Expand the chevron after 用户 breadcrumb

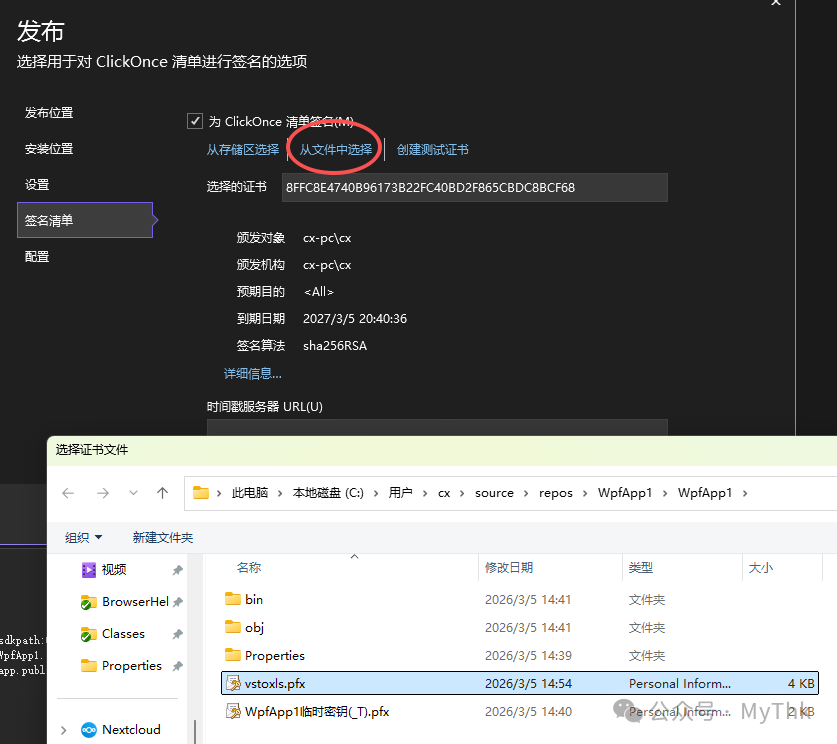pos(425,493)
